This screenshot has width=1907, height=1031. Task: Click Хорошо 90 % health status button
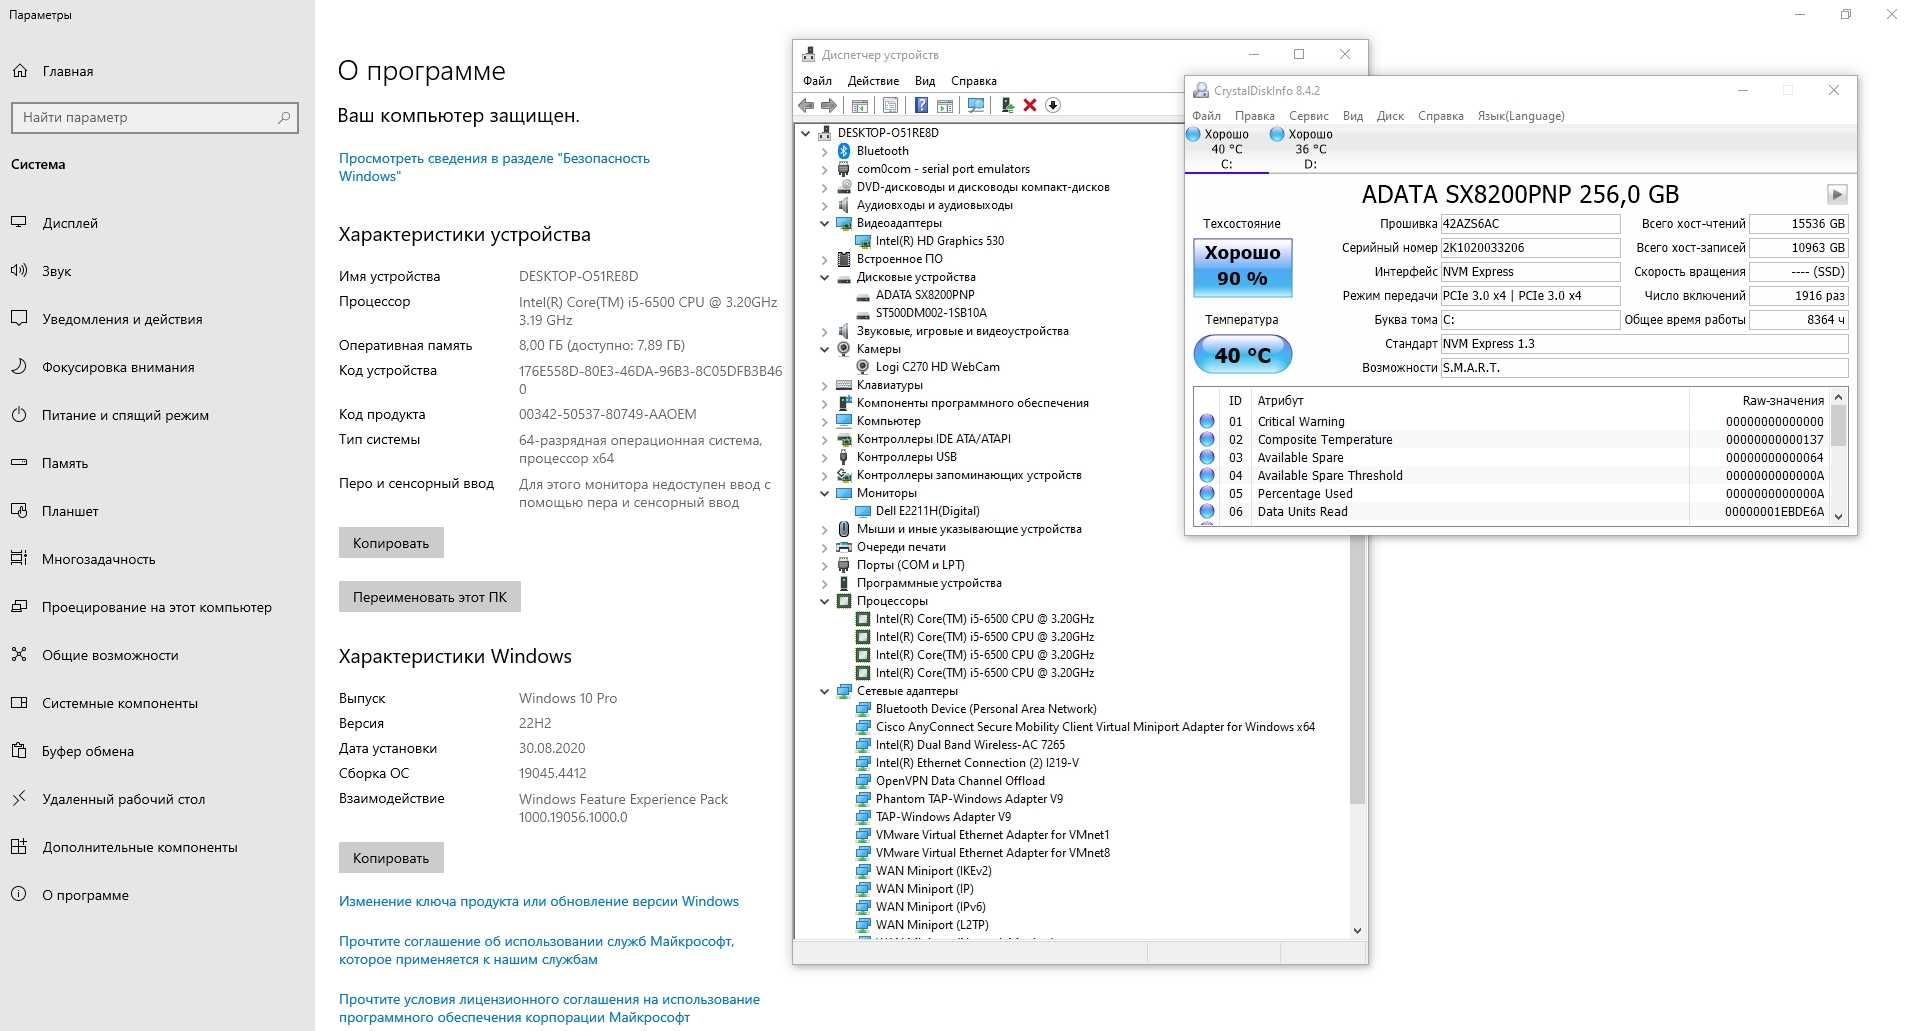pyautogui.click(x=1242, y=267)
